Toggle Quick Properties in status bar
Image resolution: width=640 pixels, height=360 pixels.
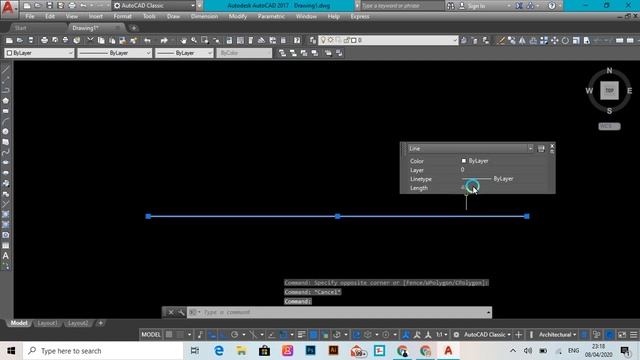tap(584, 335)
